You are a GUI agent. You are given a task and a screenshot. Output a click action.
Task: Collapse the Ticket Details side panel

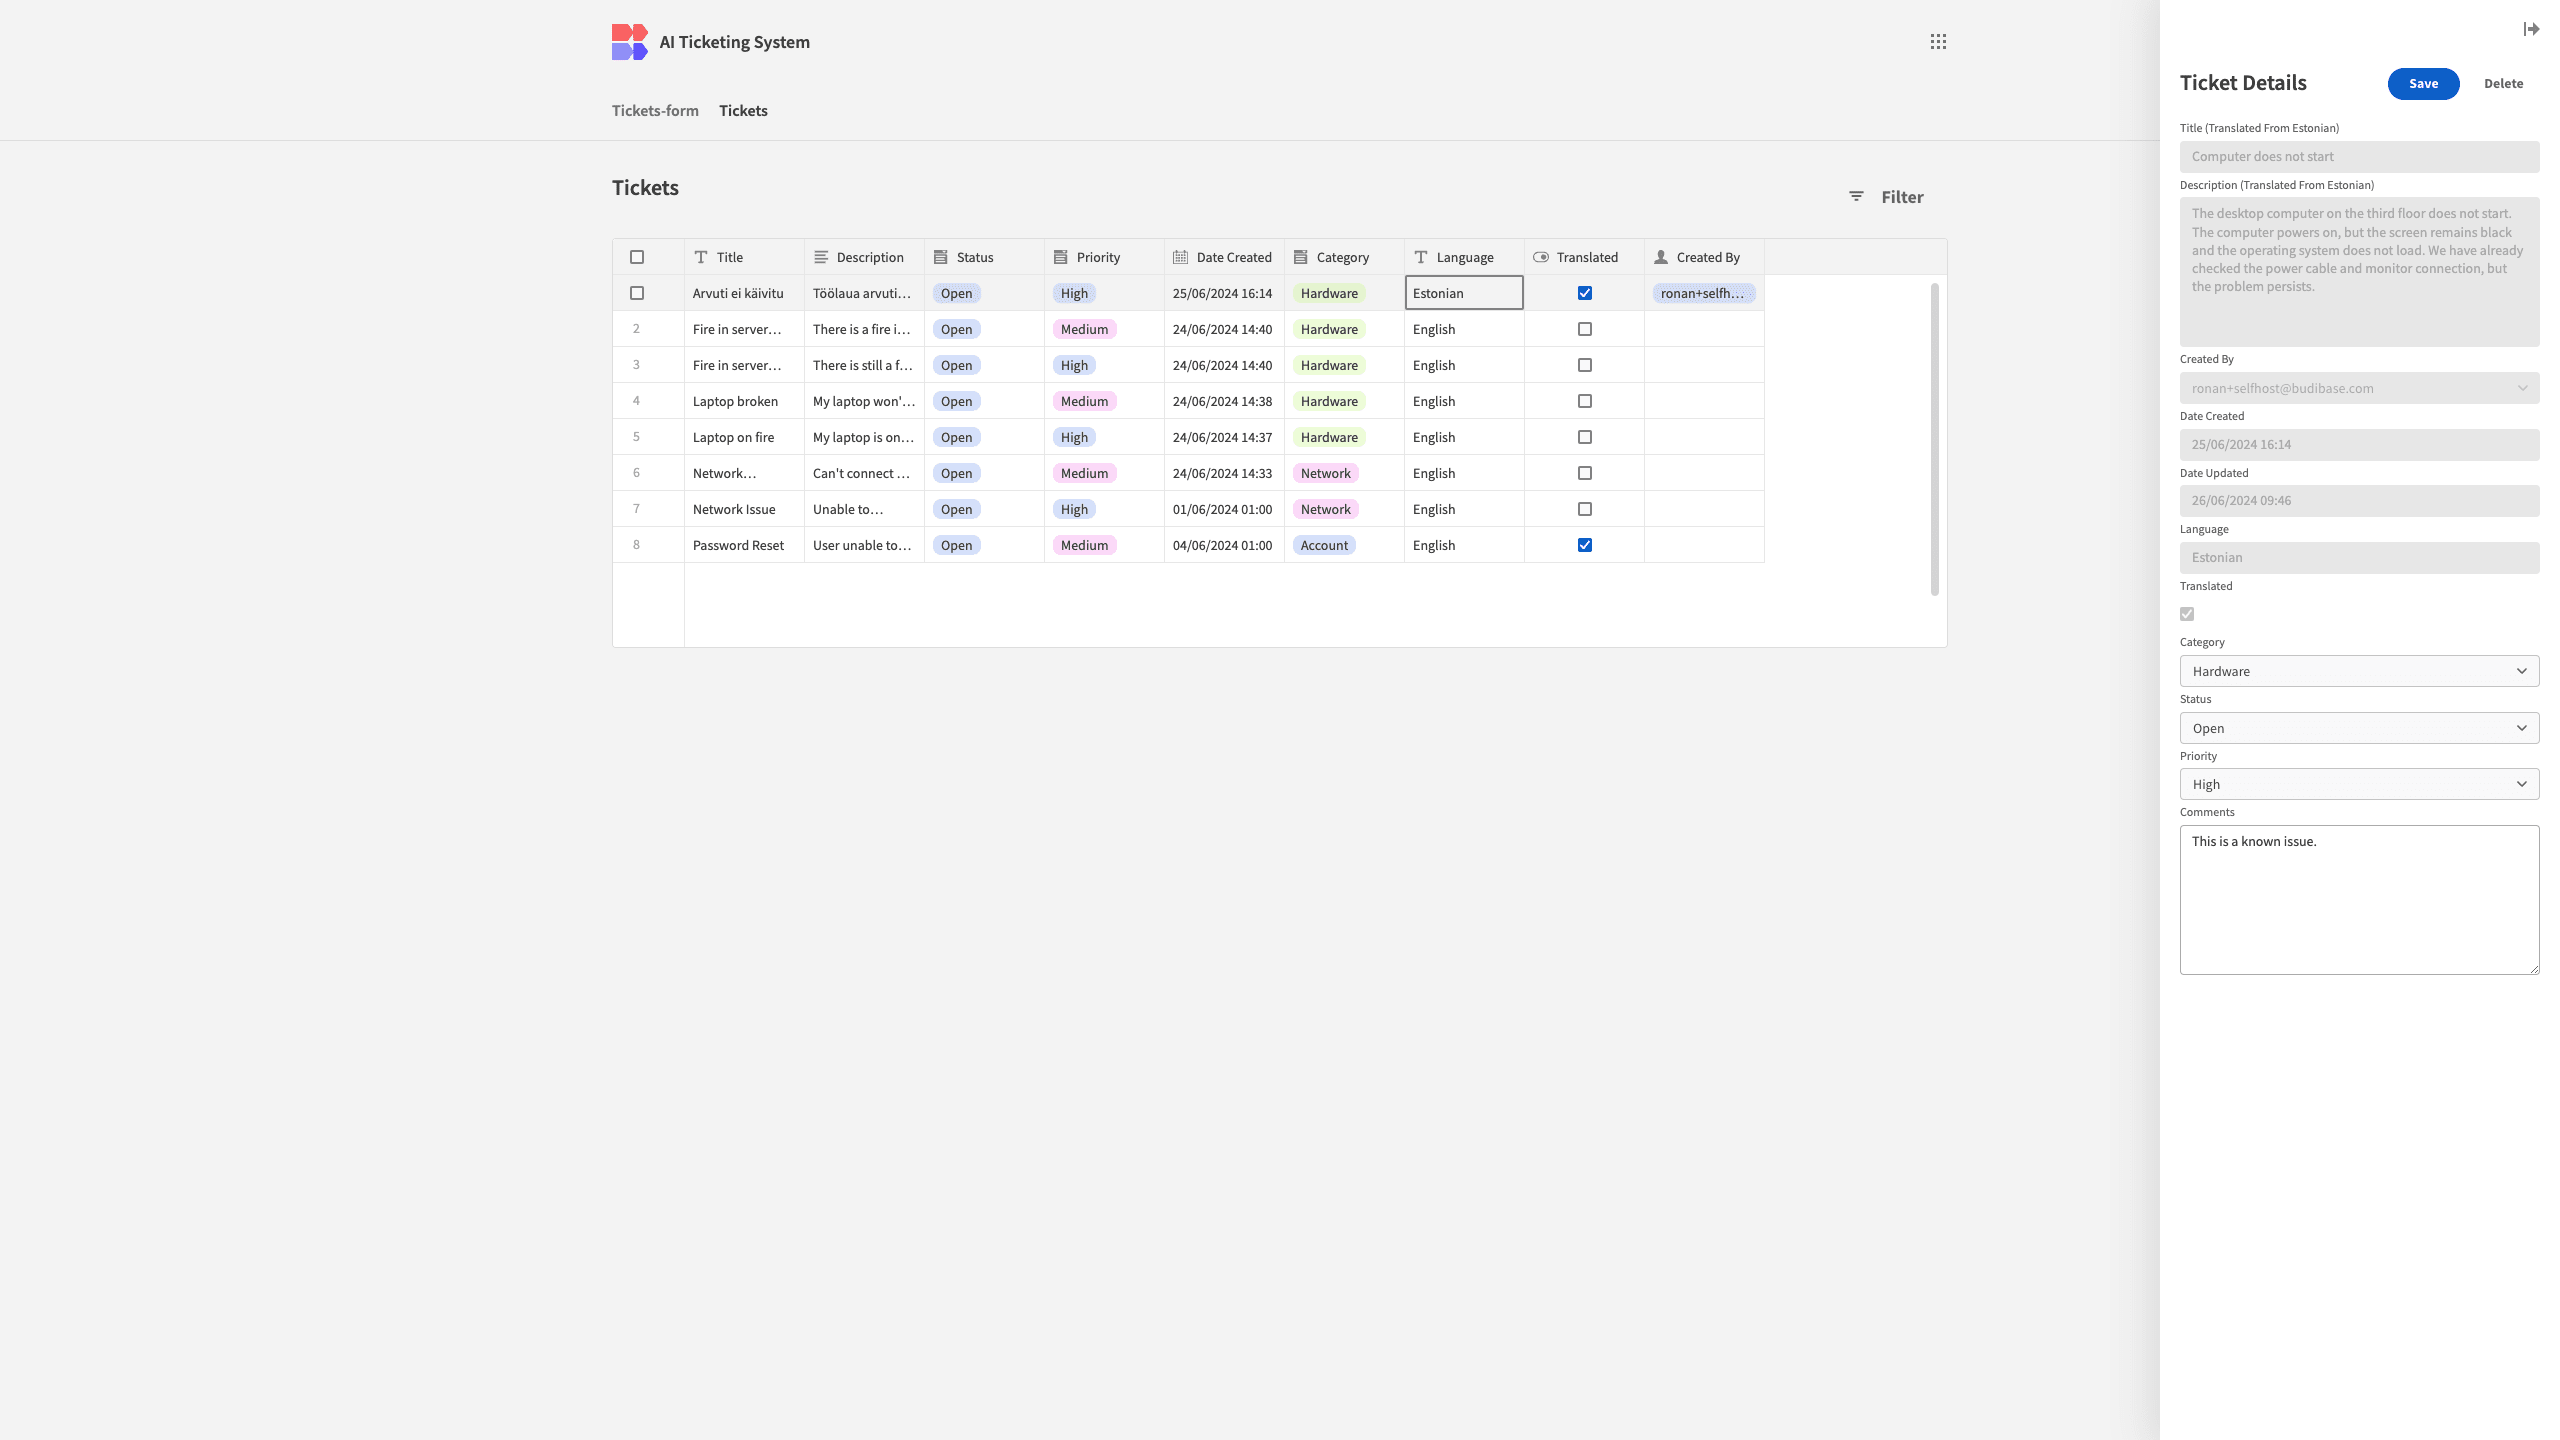click(2531, 29)
